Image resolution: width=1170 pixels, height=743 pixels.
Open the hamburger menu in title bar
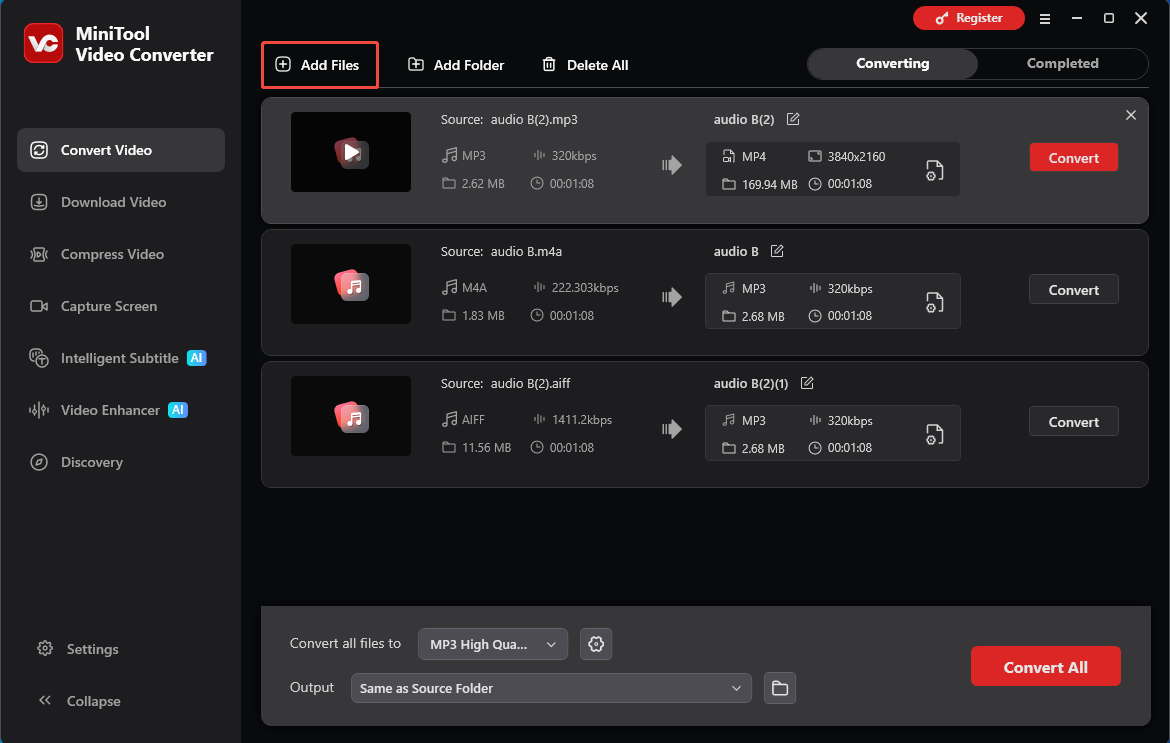tap(1045, 19)
